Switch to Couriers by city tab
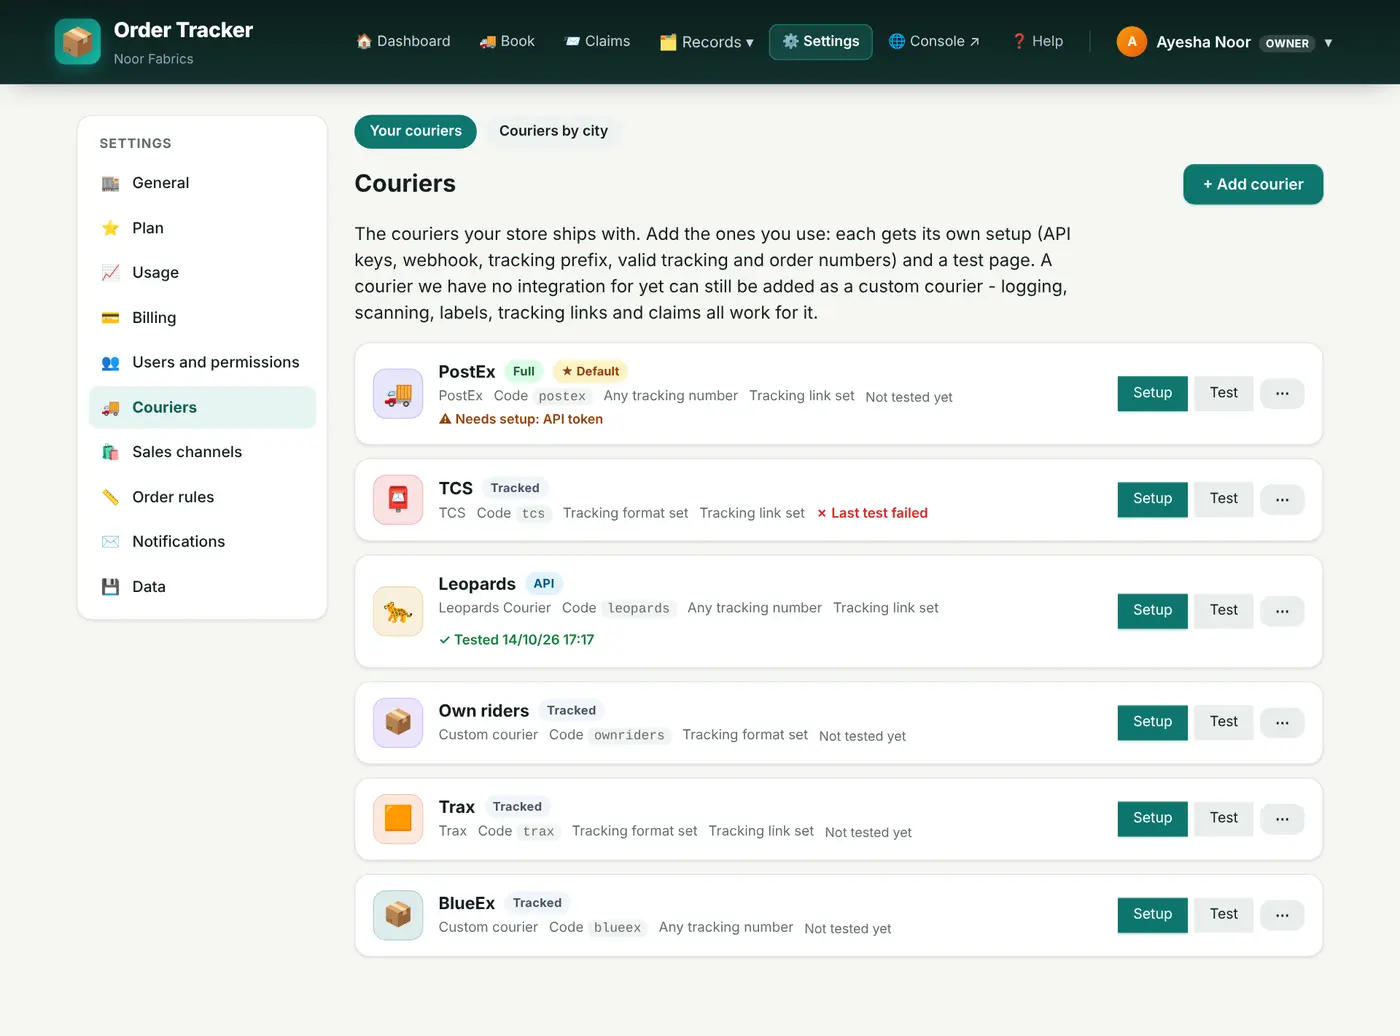Screen dimensions: 1400x1036 (553, 131)
